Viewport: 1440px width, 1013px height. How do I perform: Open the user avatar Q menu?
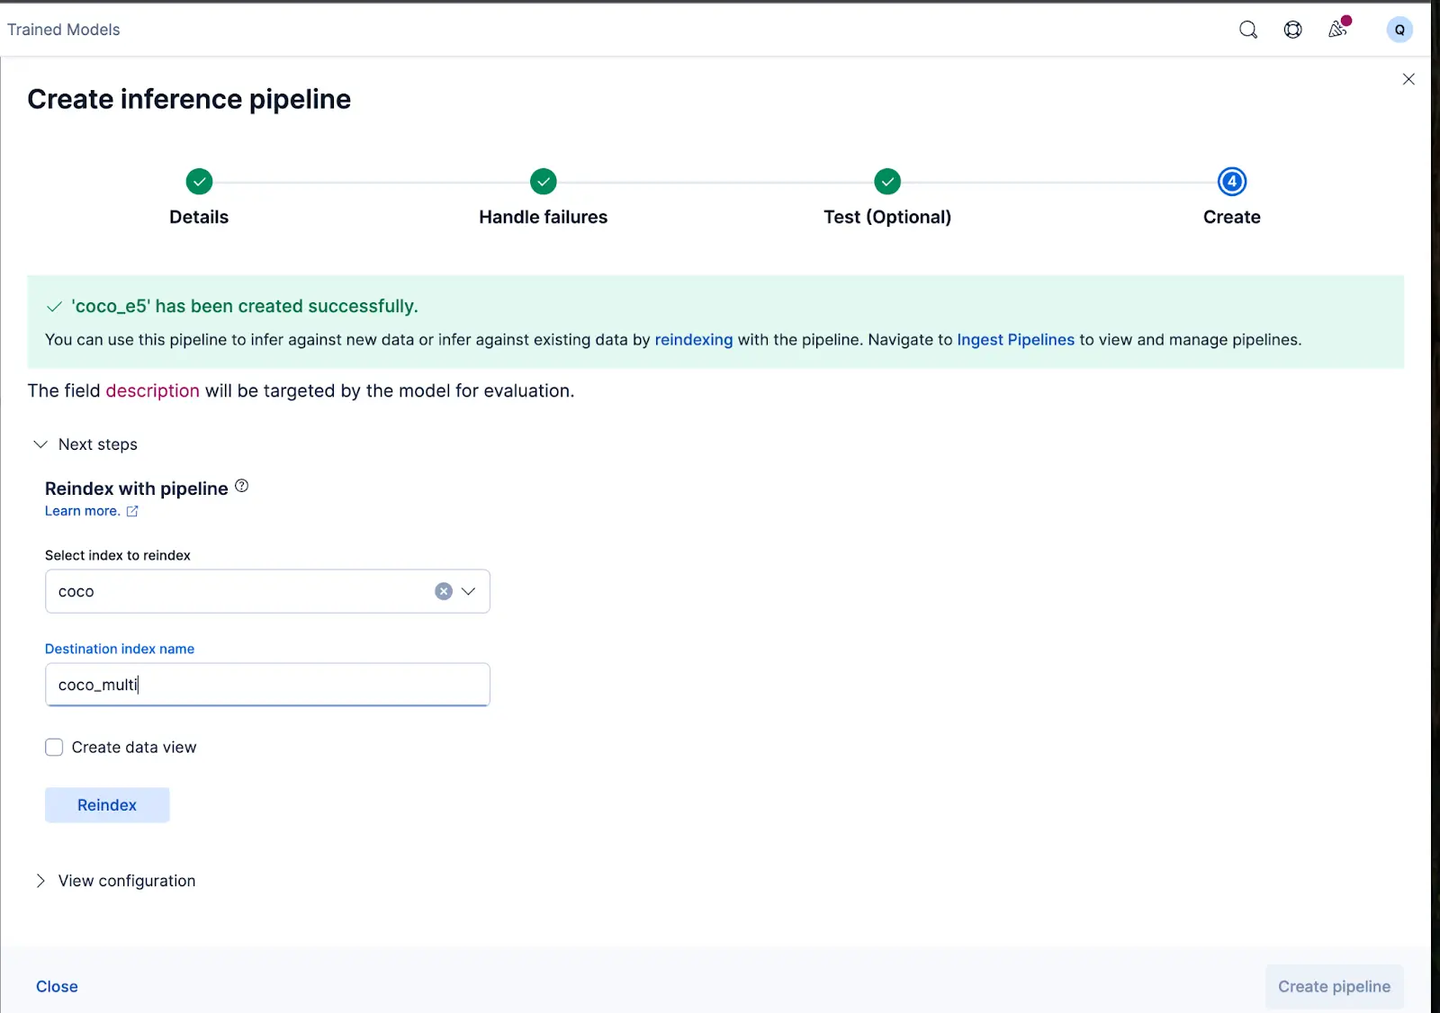1399,30
